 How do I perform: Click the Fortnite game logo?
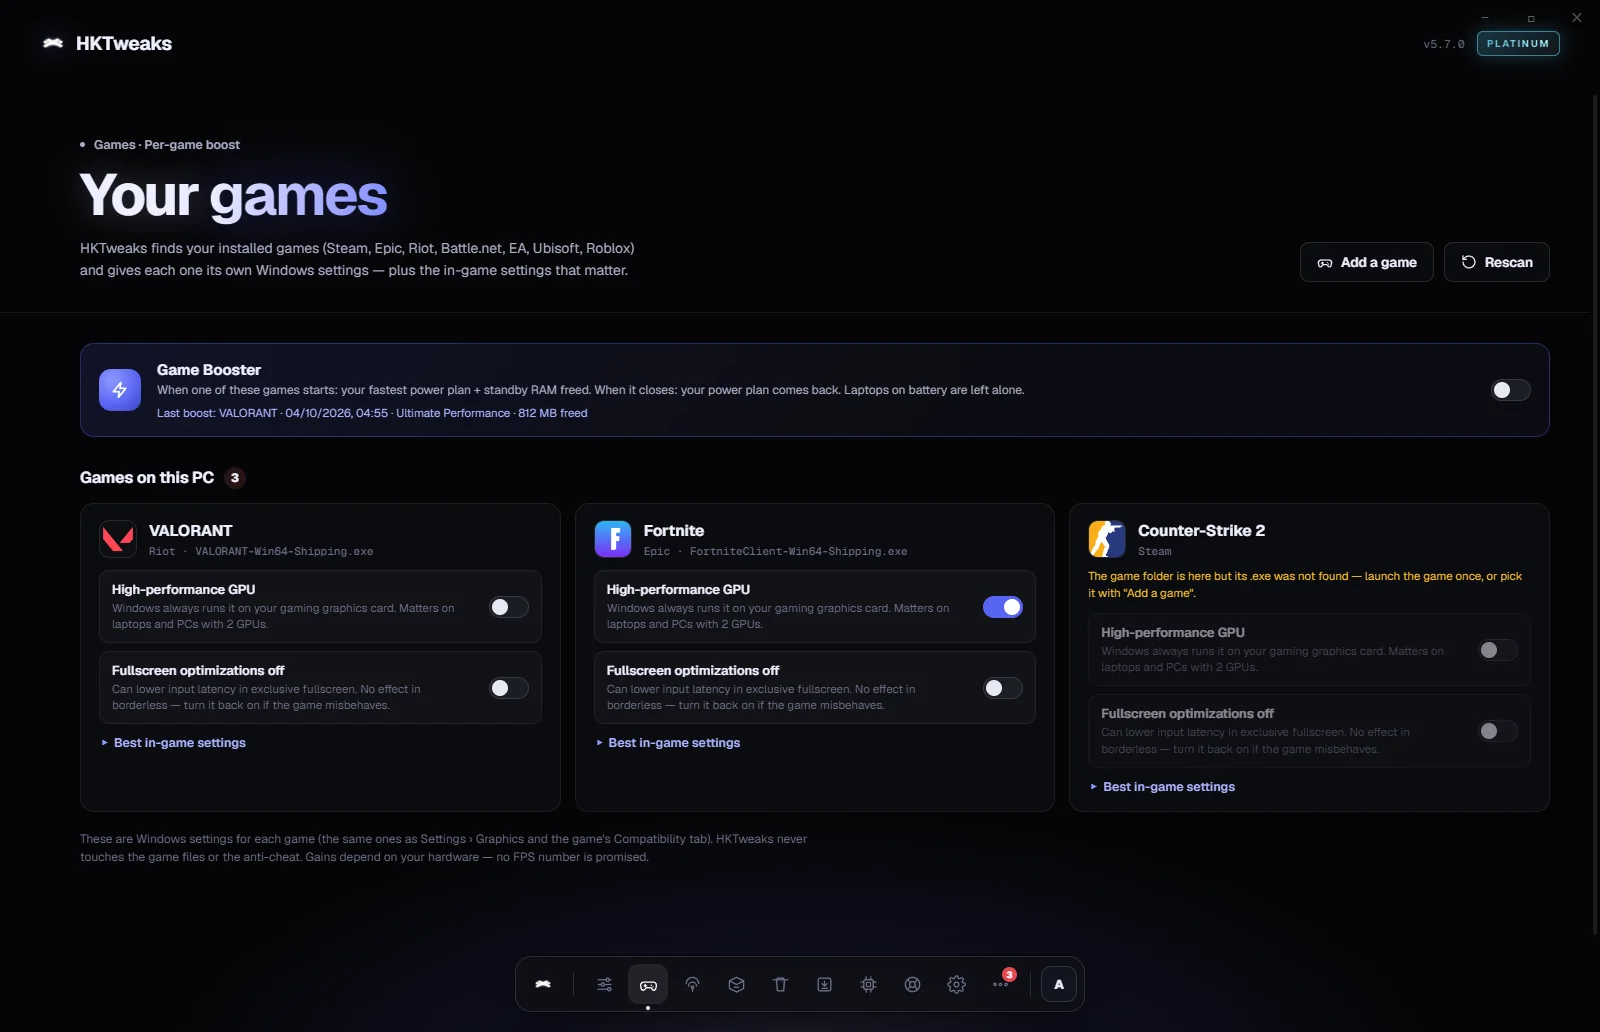(613, 539)
